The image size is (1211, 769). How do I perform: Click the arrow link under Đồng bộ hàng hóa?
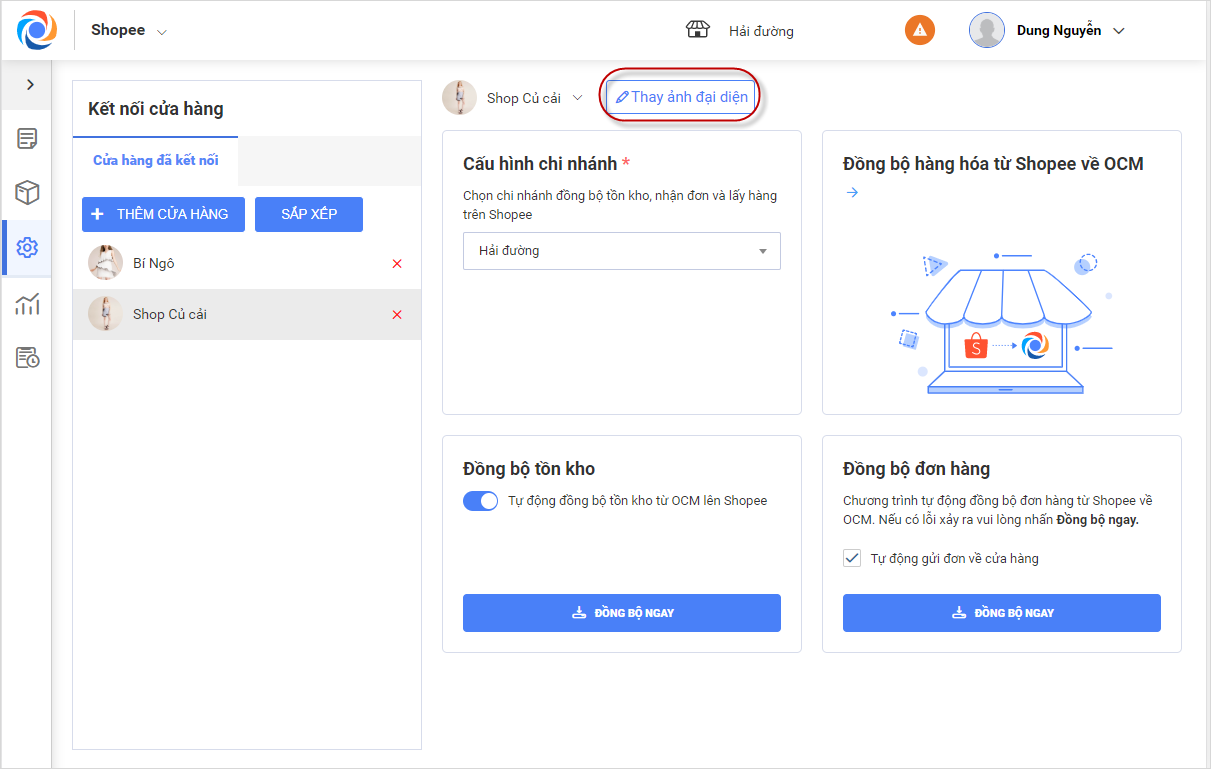pos(852,192)
